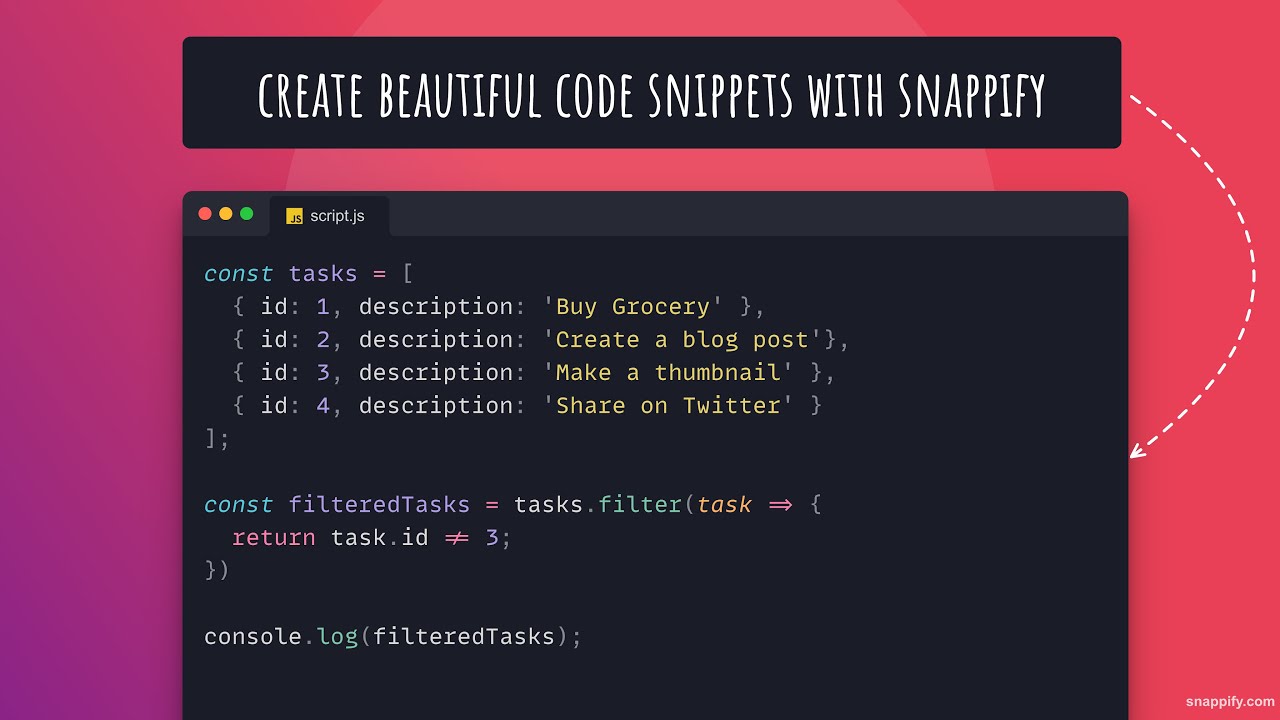1280x720 pixels.
Task: Click the string 'Create a blog post'
Action: click(682, 340)
